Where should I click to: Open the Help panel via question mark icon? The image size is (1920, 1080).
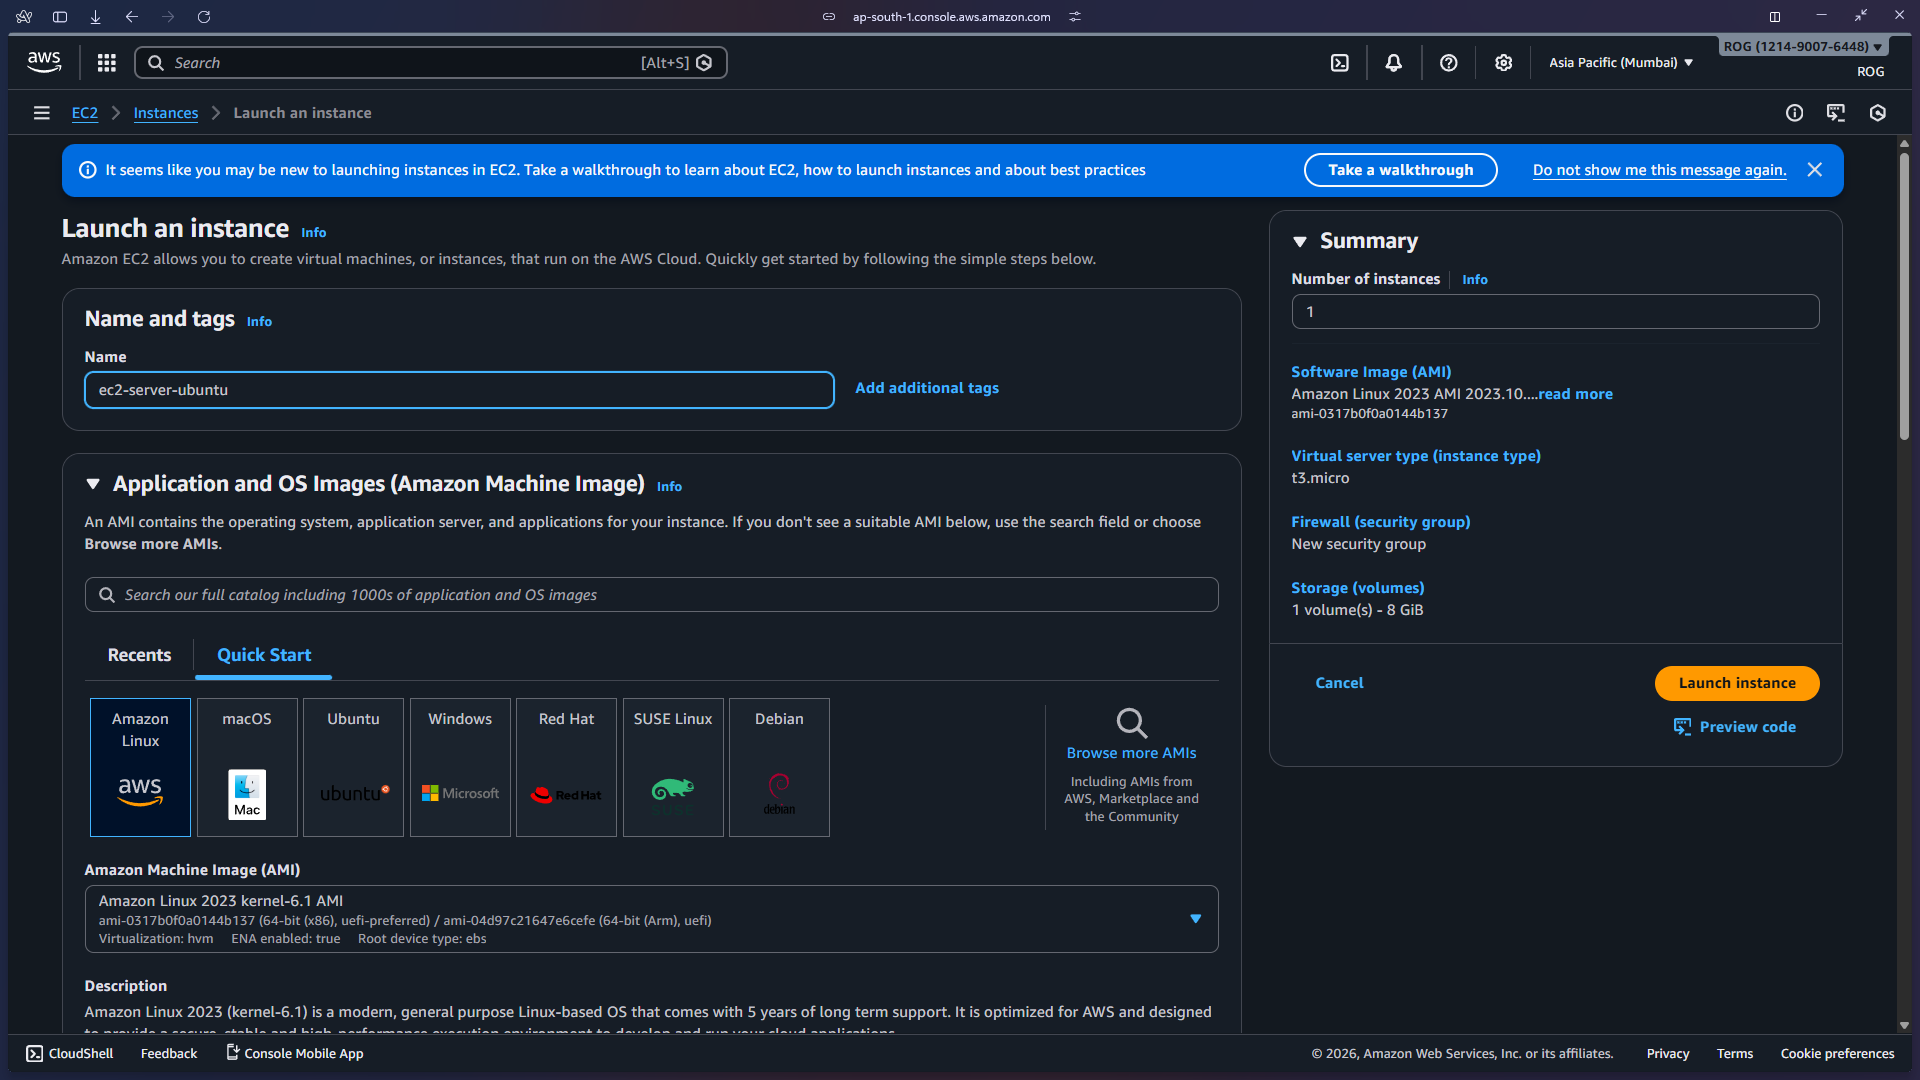pyautogui.click(x=1448, y=62)
